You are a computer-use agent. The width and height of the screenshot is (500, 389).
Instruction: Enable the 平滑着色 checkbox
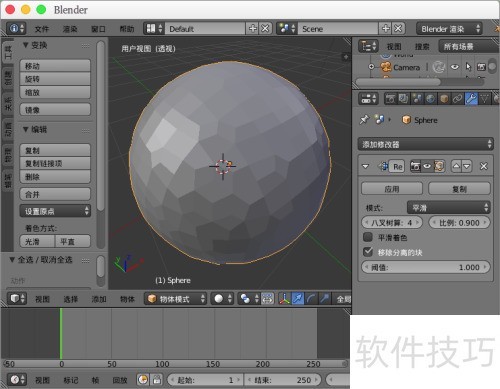click(x=368, y=237)
